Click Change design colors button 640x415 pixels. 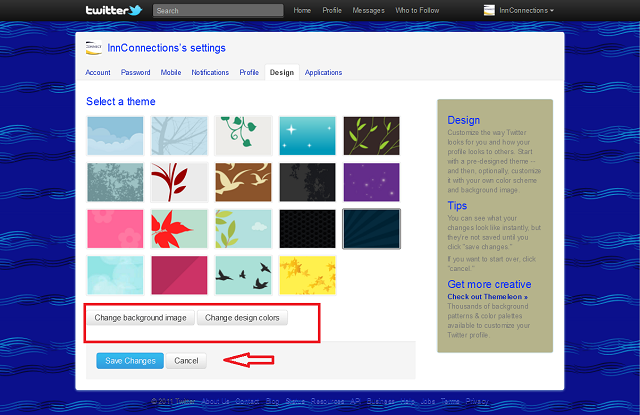[243, 318]
